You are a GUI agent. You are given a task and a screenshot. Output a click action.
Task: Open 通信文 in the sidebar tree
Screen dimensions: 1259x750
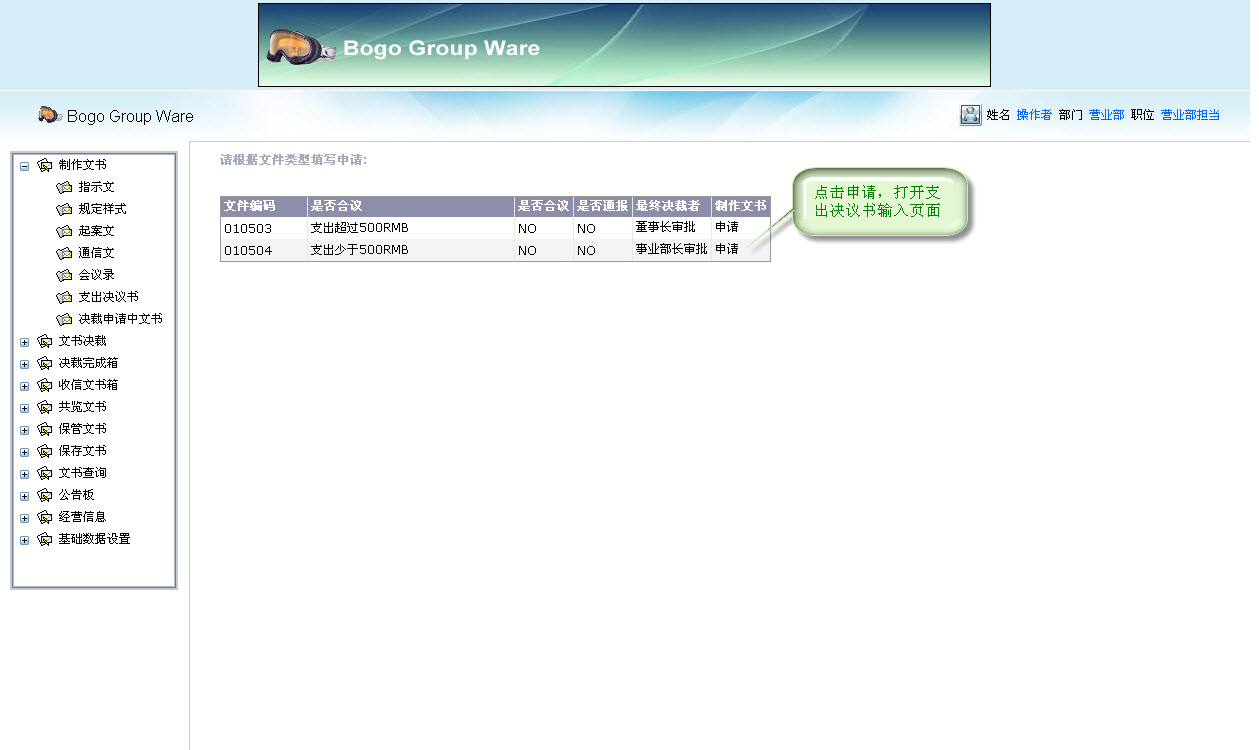(x=96, y=253)
